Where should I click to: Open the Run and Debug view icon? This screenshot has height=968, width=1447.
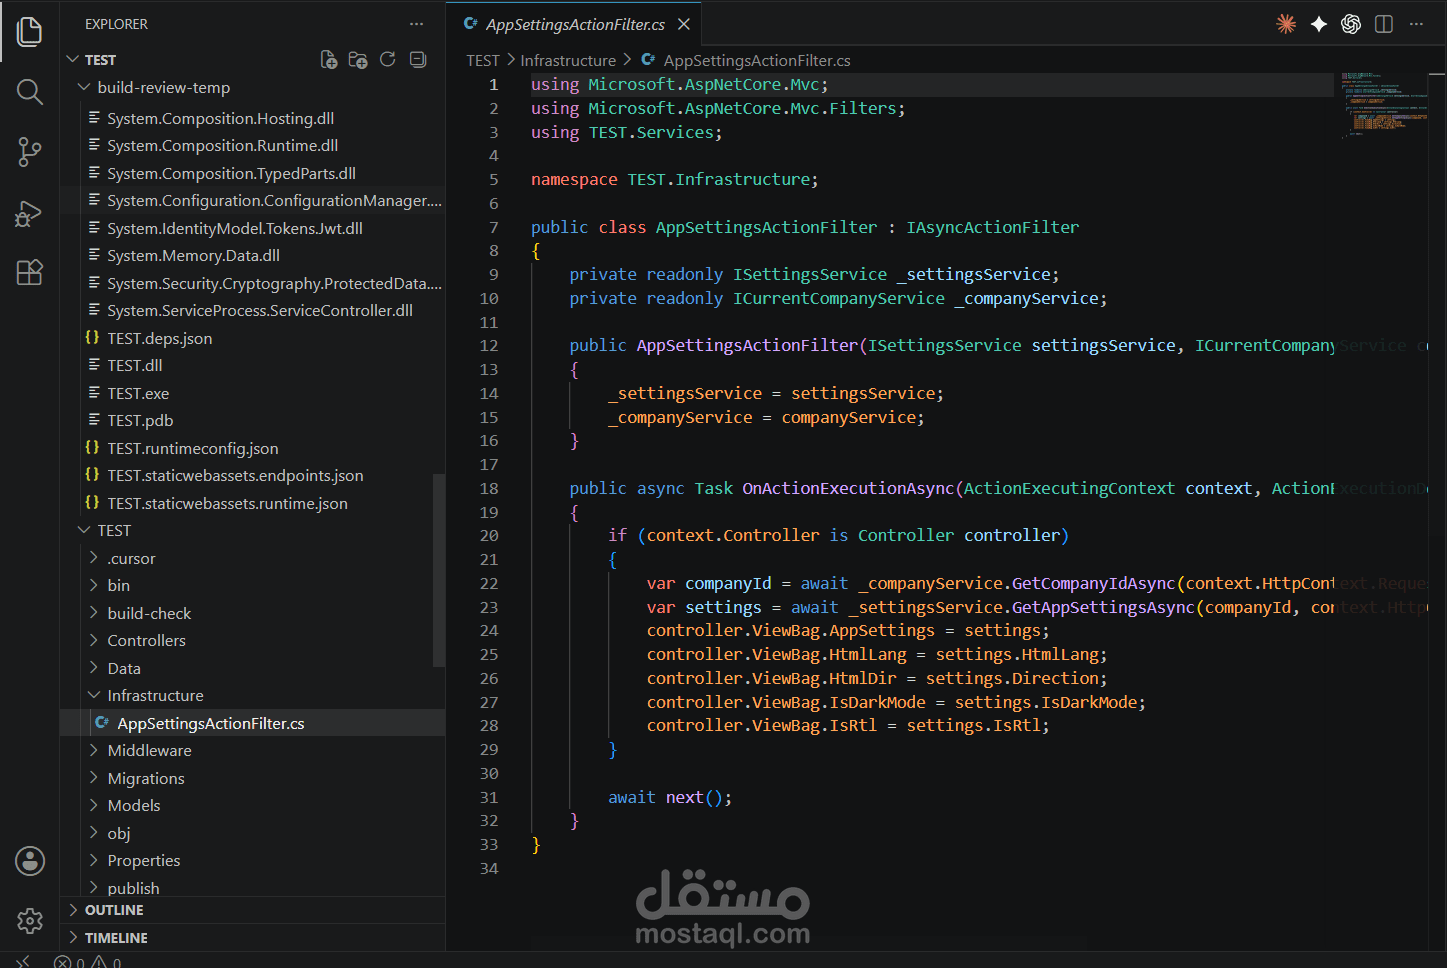[30, 213]
